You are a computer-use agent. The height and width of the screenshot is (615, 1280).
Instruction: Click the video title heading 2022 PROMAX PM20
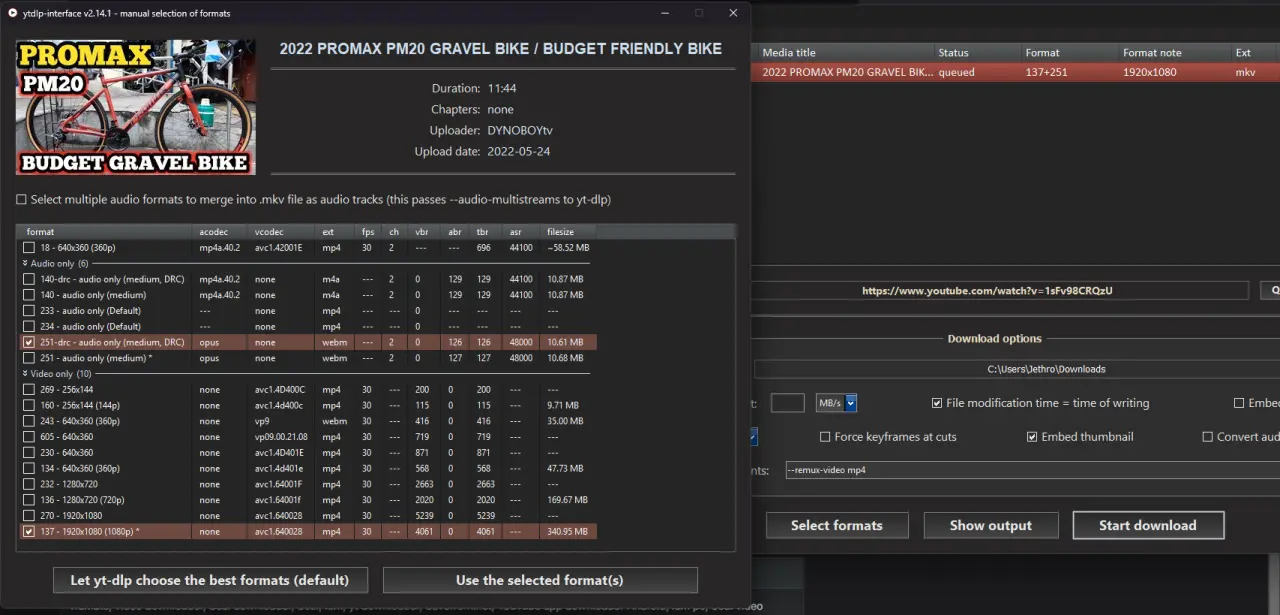pyautogui.click(x=500, y=48)
